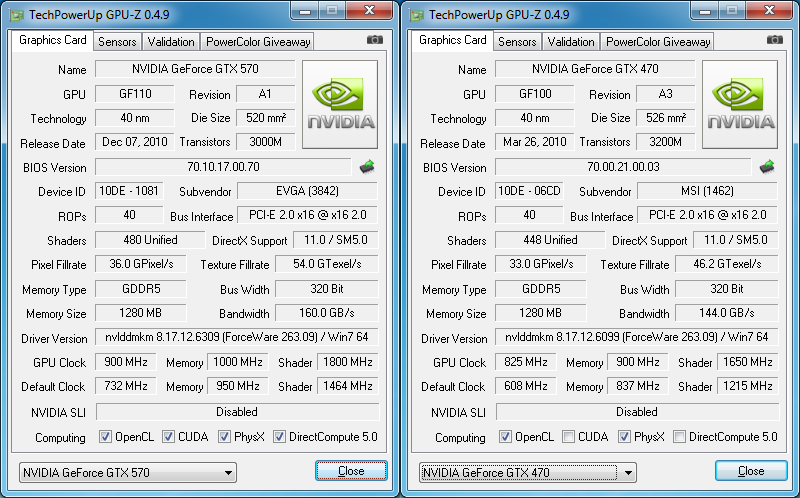Click GPU field showing GF110
Image resolution: width=800 pixels, height=498 pixels.
[x=135, y=94]
